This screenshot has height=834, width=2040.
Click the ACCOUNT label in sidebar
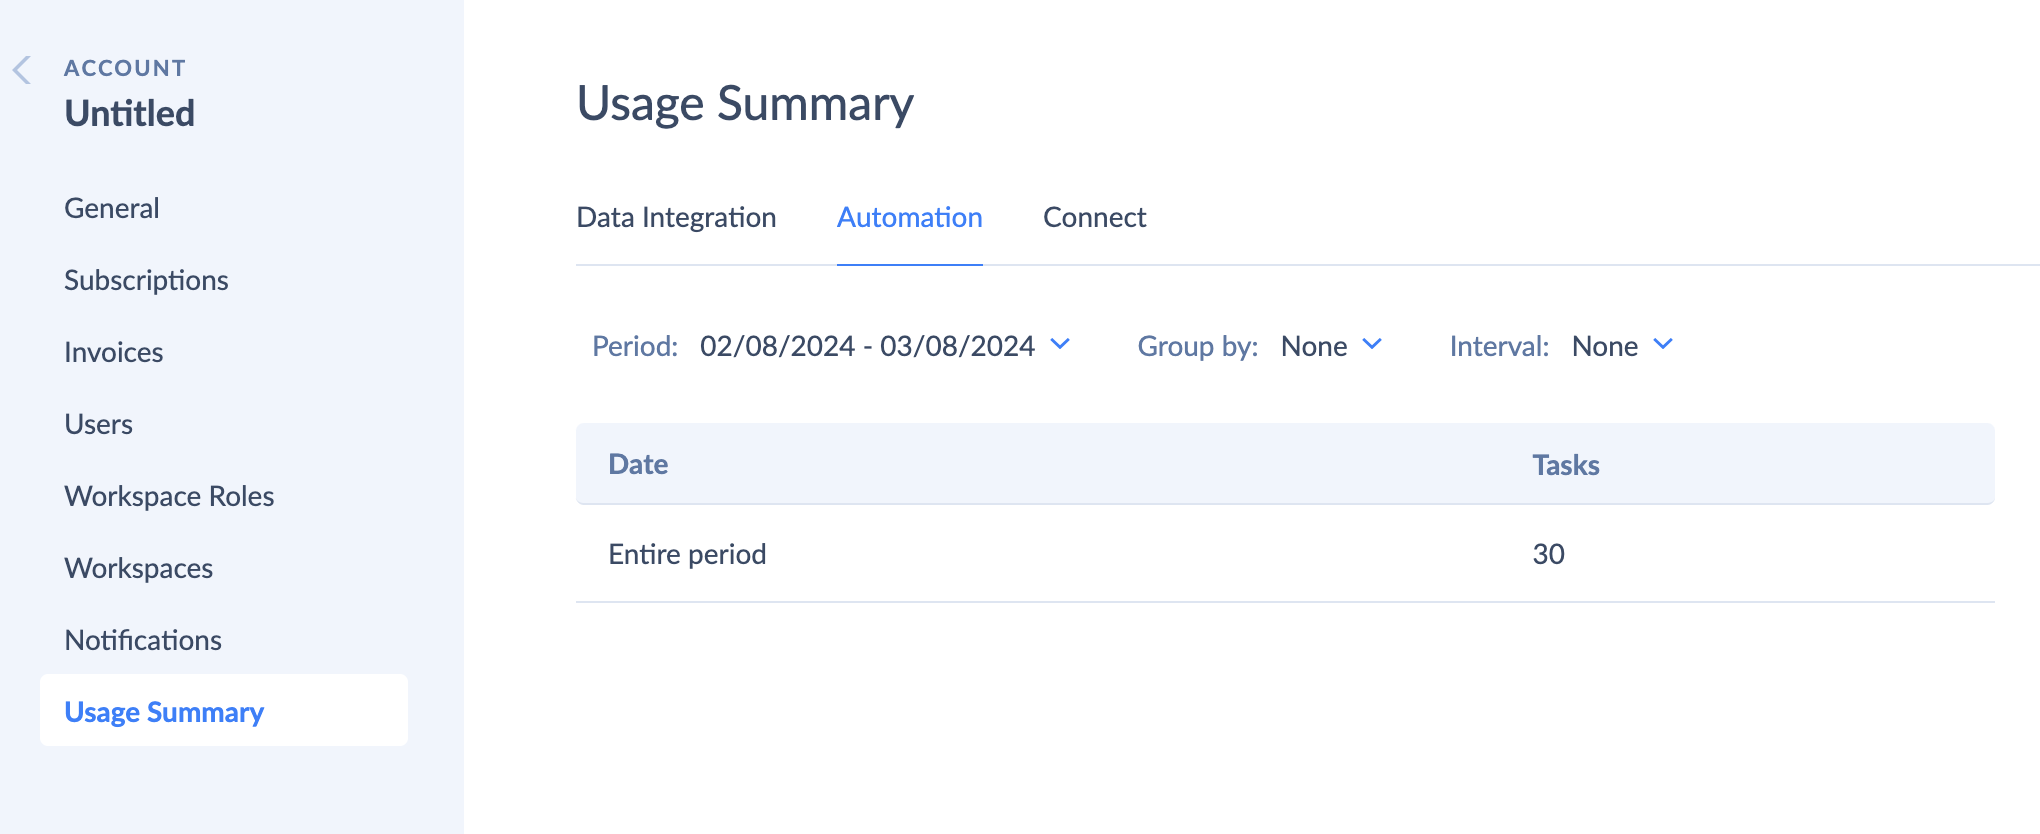[x=125, y=68]
